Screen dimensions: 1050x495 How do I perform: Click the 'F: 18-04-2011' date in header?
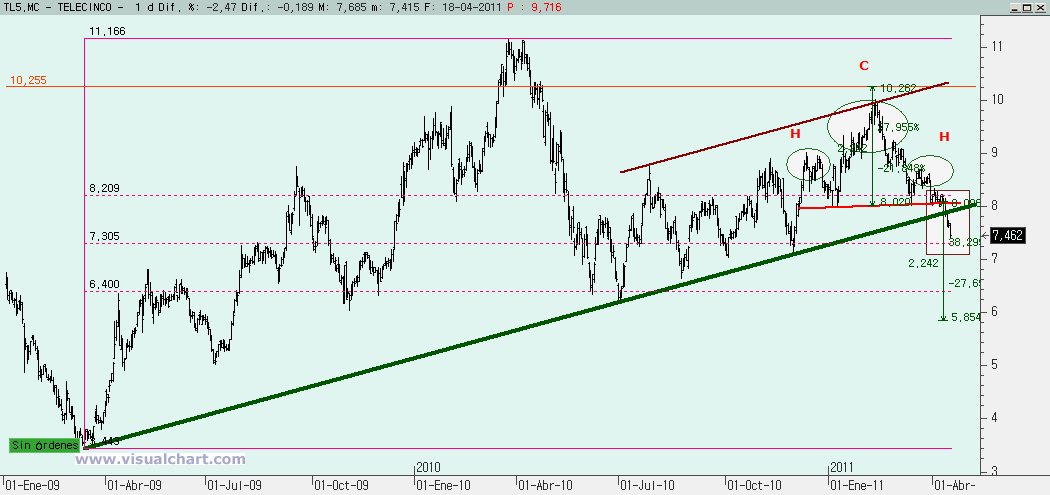click(464, 7)
